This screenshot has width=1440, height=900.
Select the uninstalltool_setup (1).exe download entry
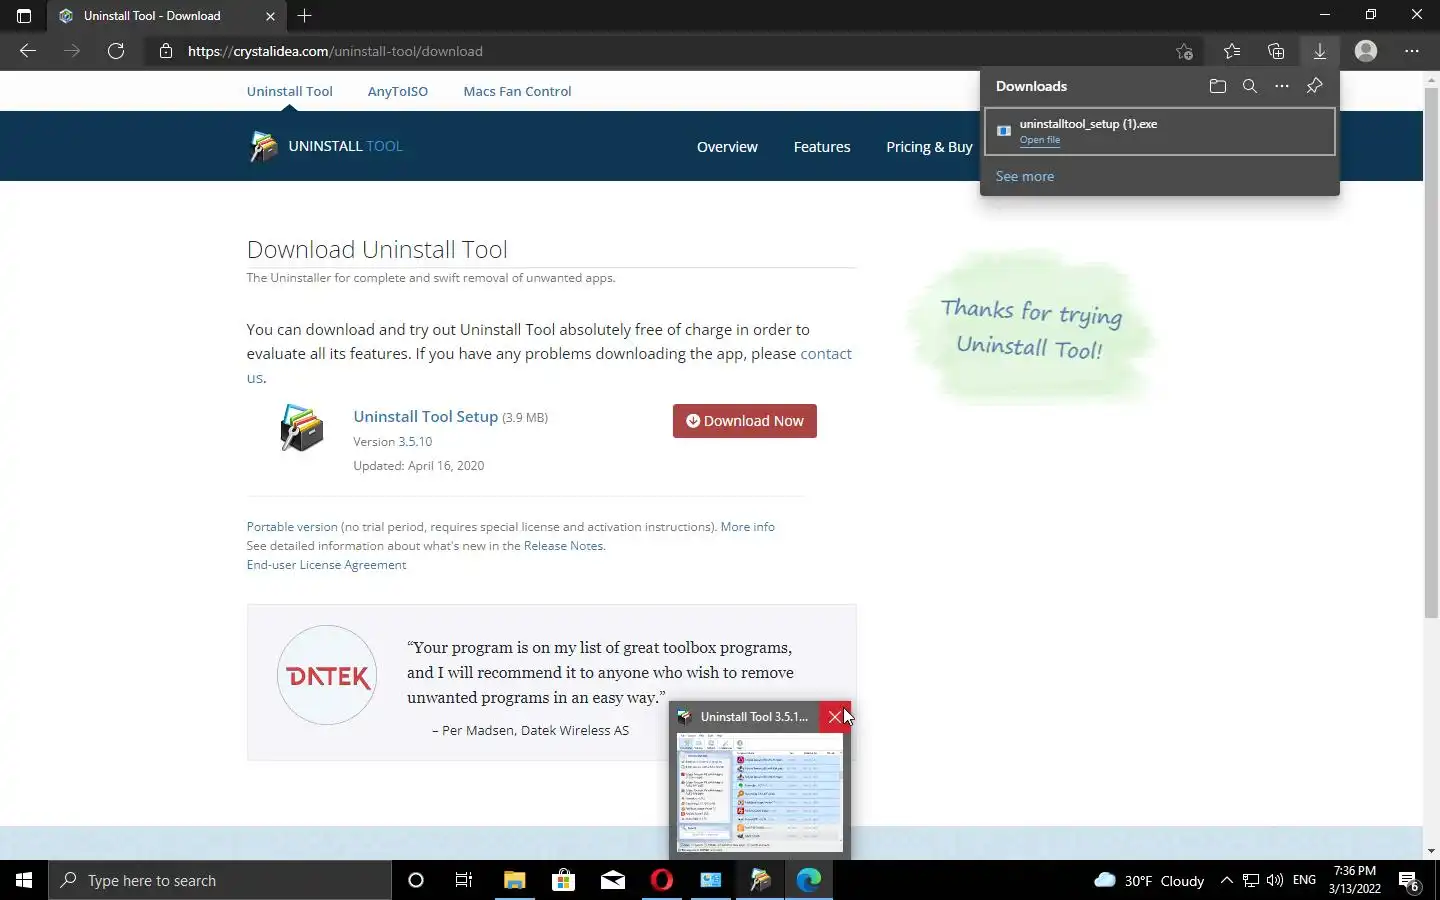pyautogui.click(x=1160, y=131)
